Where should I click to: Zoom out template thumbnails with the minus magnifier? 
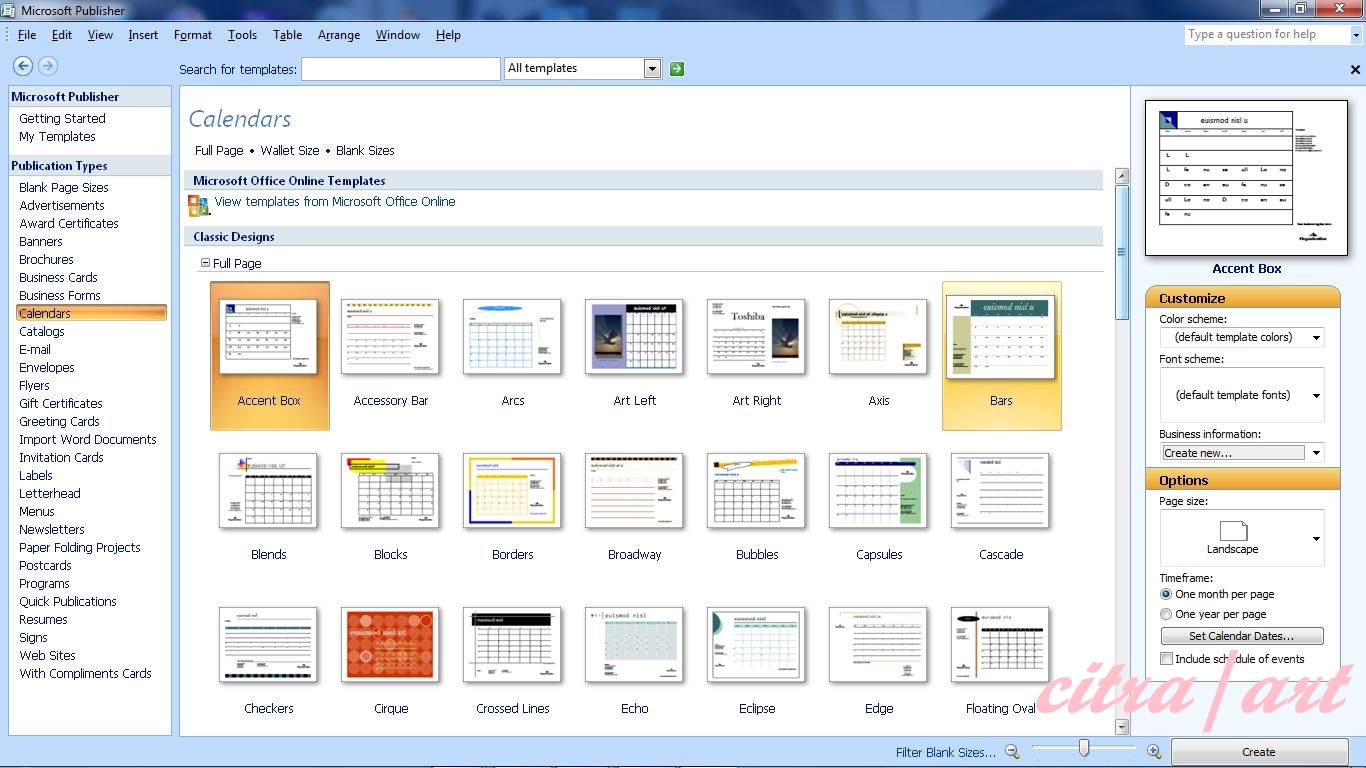(x=1012, y=751)
